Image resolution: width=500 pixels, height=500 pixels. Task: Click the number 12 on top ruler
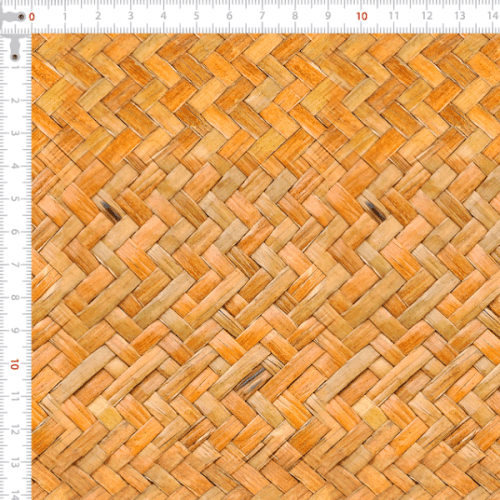pos(427,16)
